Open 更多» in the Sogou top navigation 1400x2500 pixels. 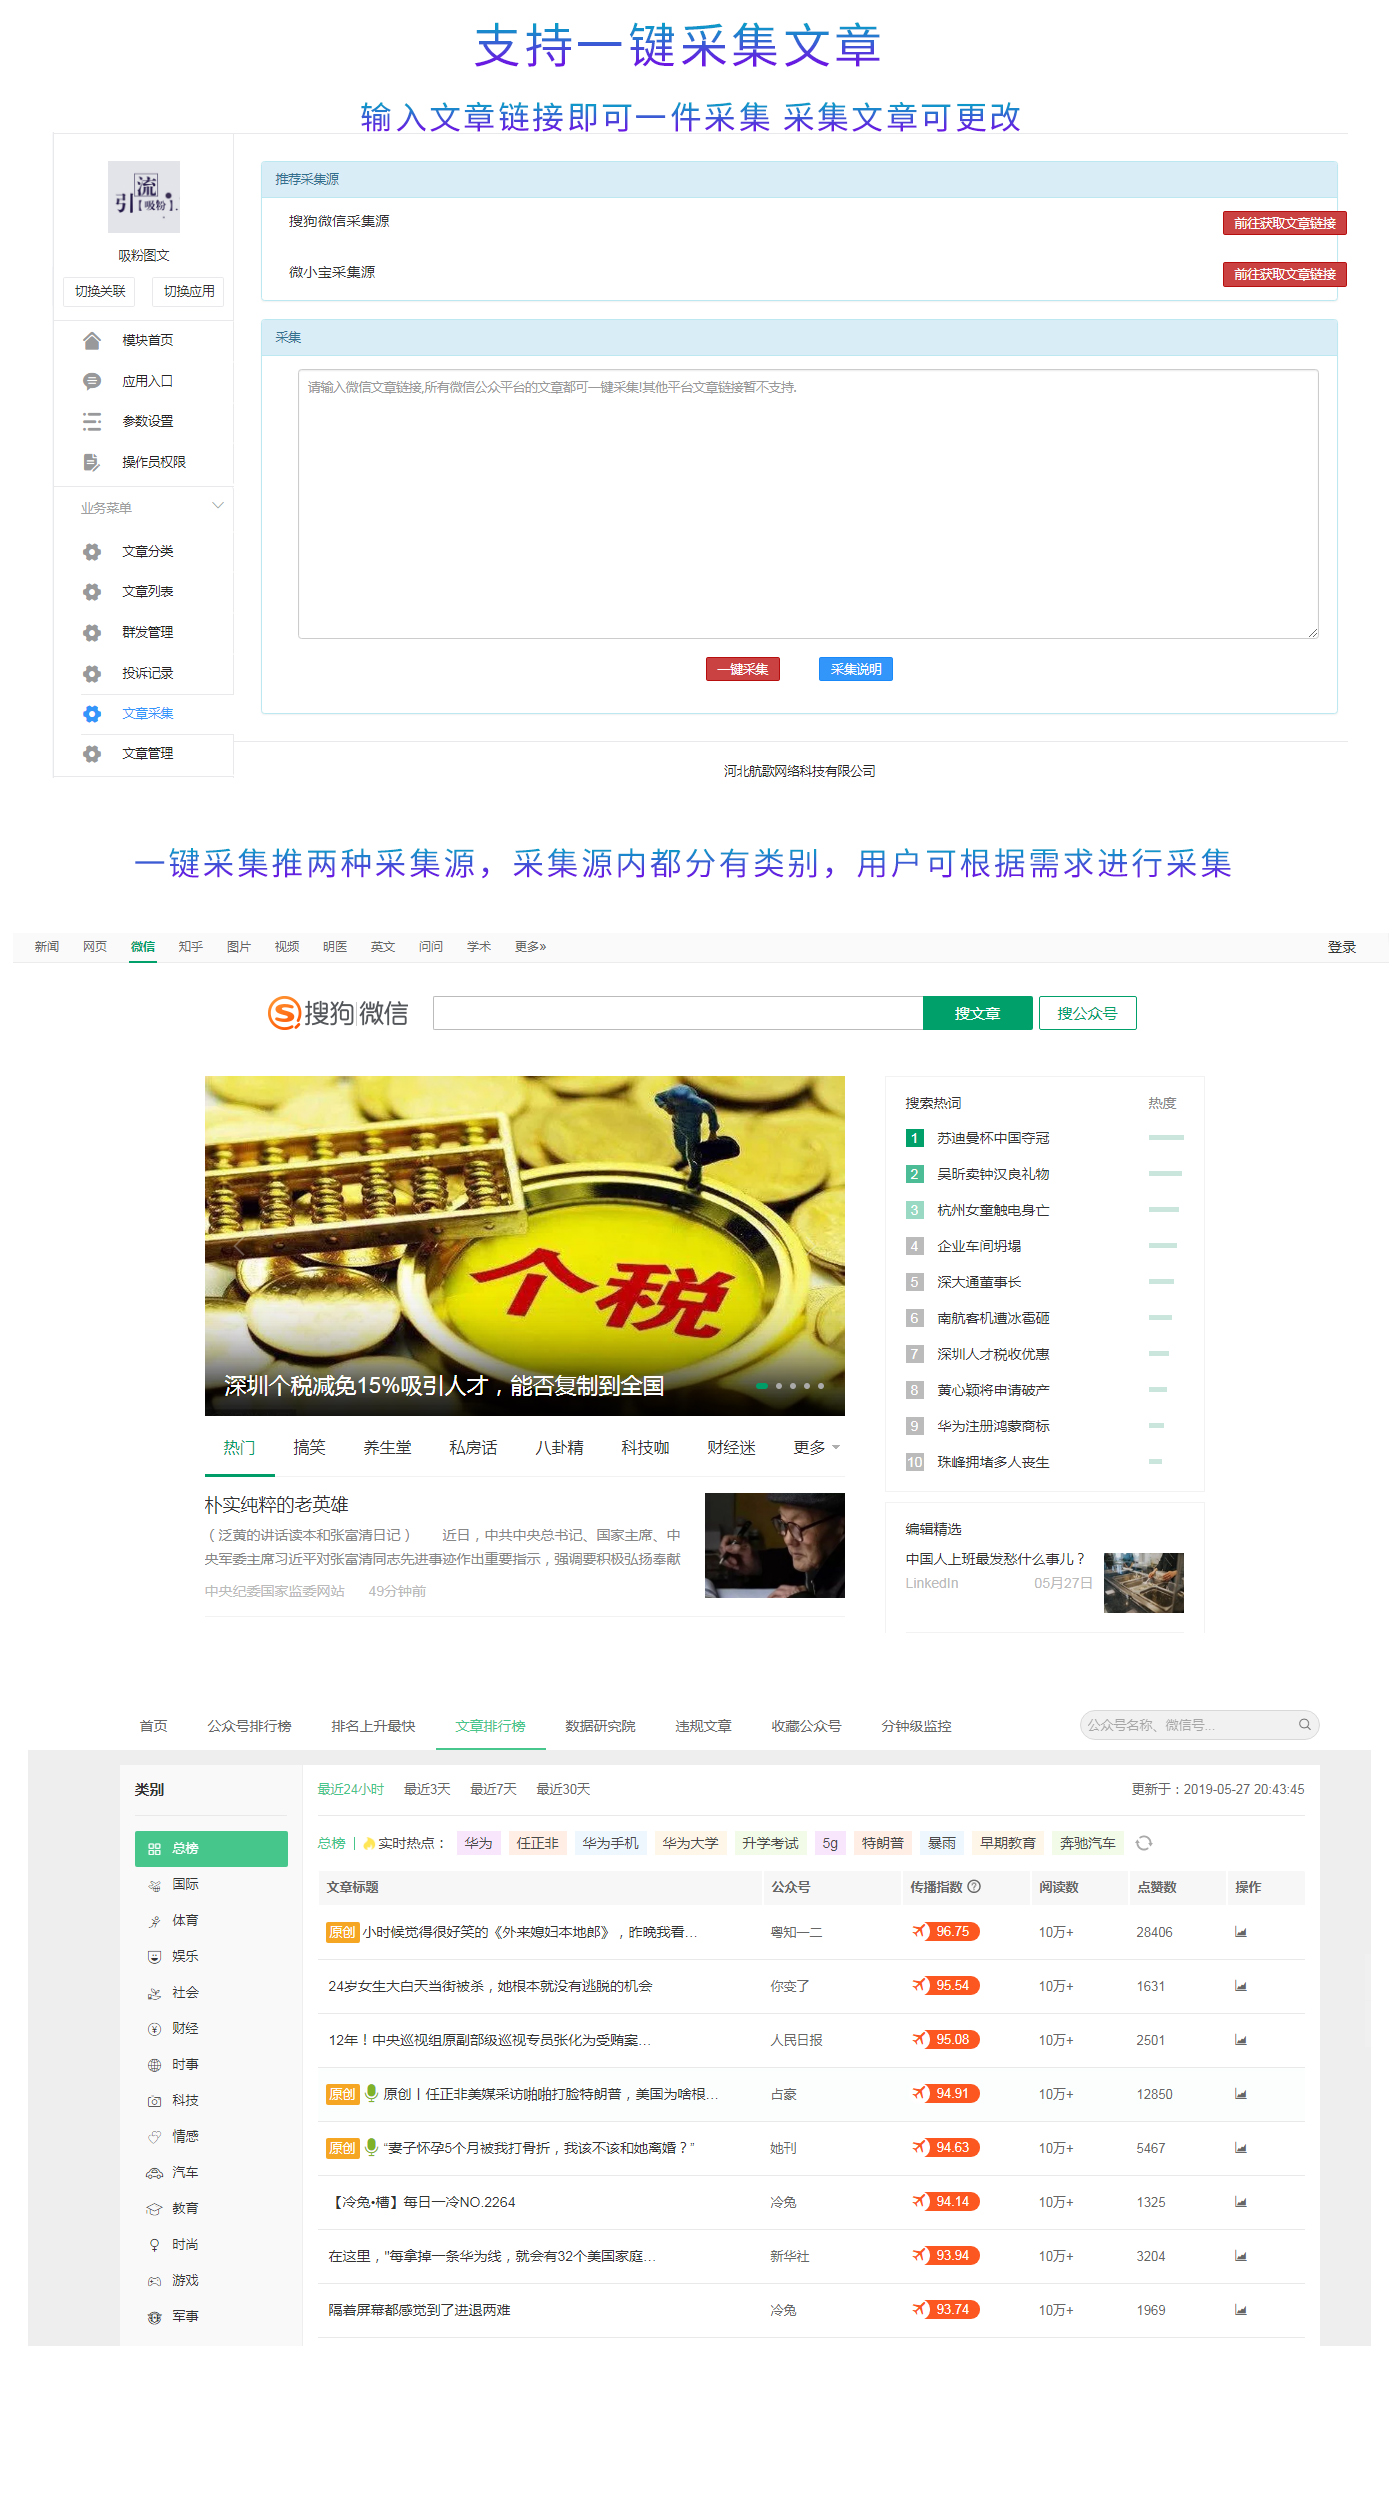[x=530, y=946]
